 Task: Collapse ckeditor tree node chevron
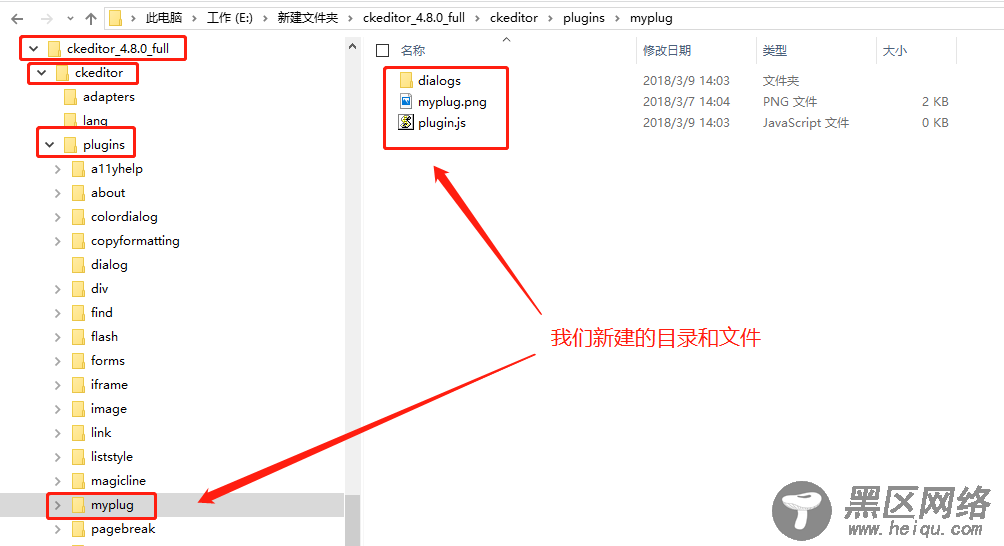click(x=42, y=73)
